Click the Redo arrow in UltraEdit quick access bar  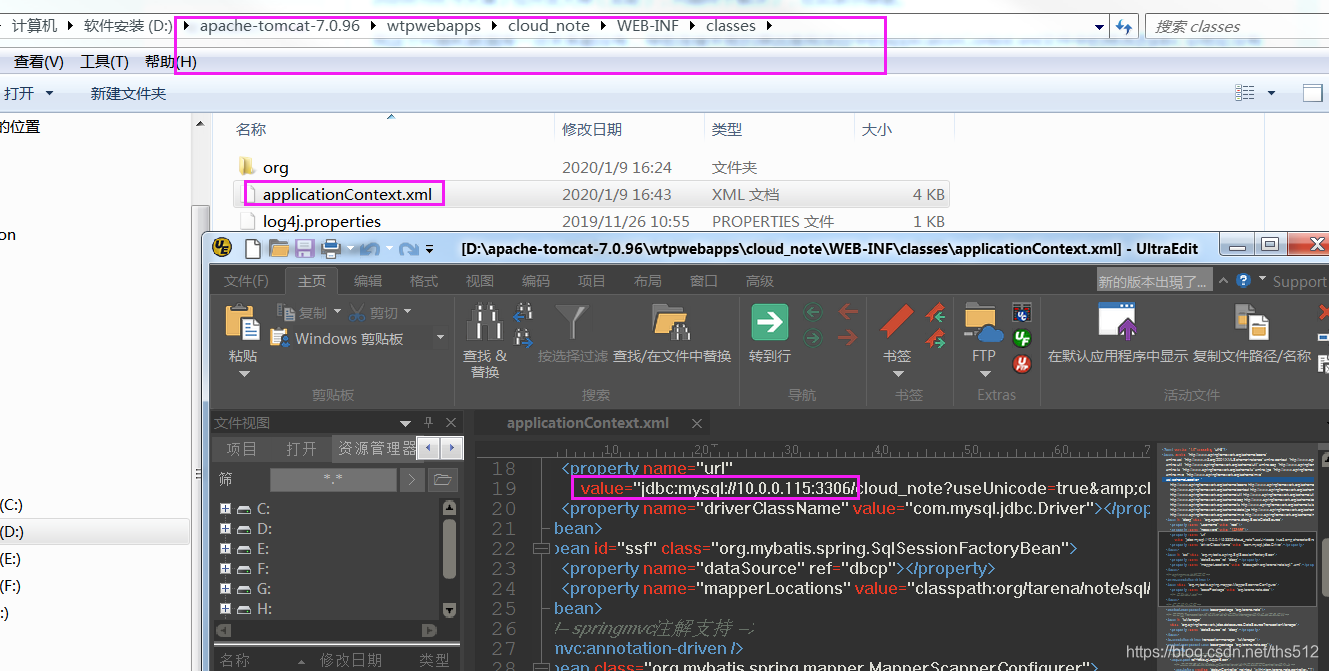(408, 248)
